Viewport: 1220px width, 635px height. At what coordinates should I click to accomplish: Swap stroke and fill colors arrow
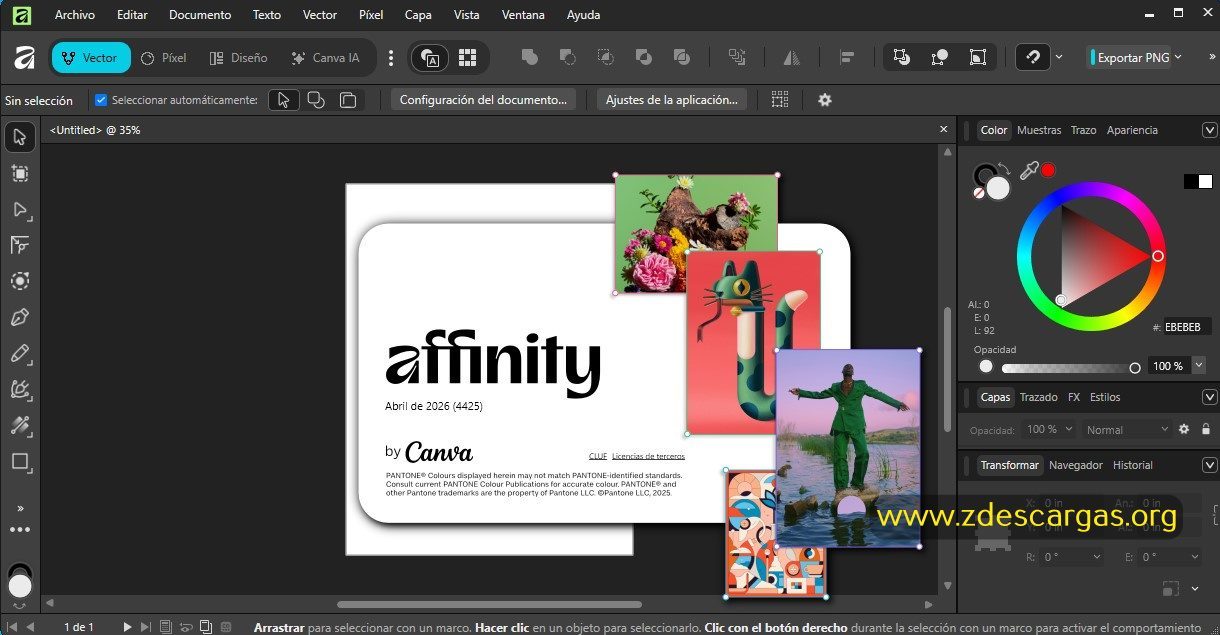coord(1005,169)
